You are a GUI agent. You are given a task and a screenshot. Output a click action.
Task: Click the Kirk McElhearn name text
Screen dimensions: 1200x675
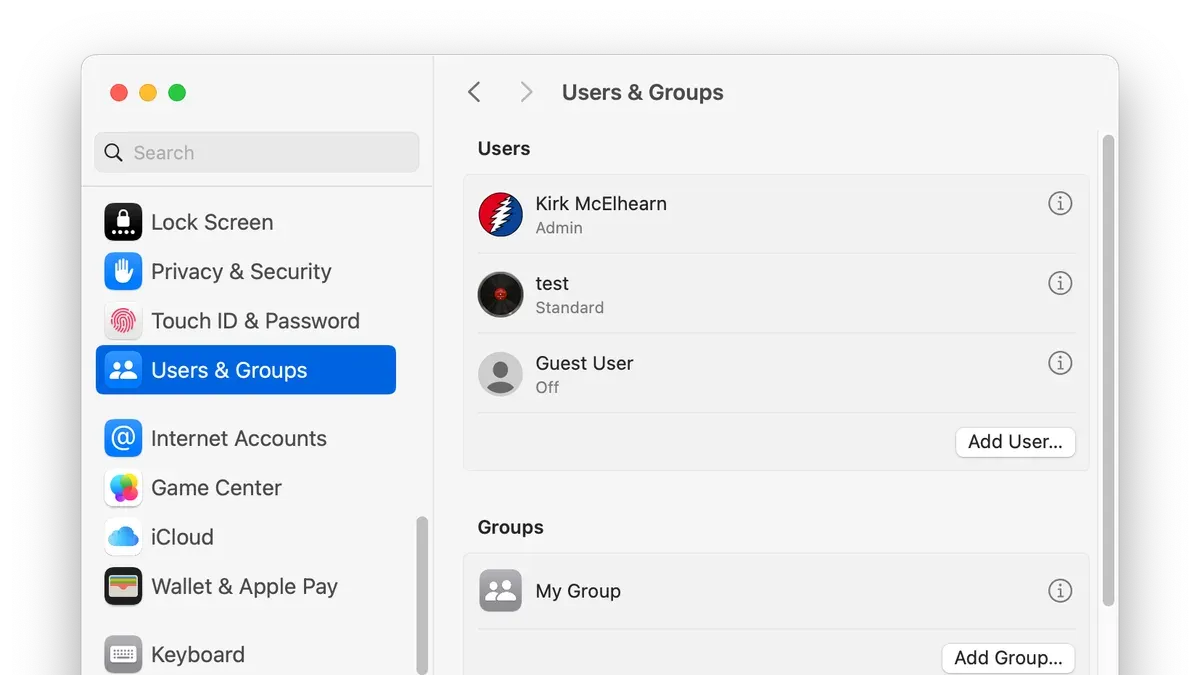point(601,203)
